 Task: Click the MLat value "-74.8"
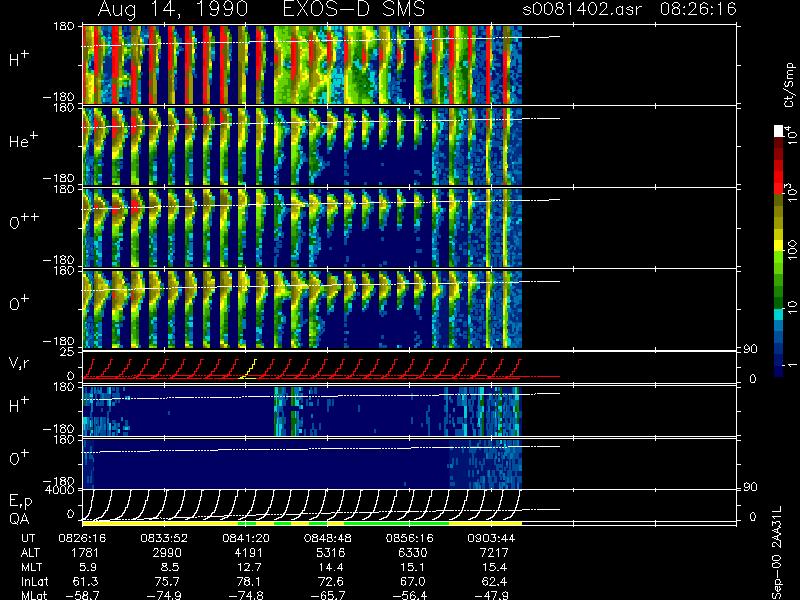(x=246, y=595)
